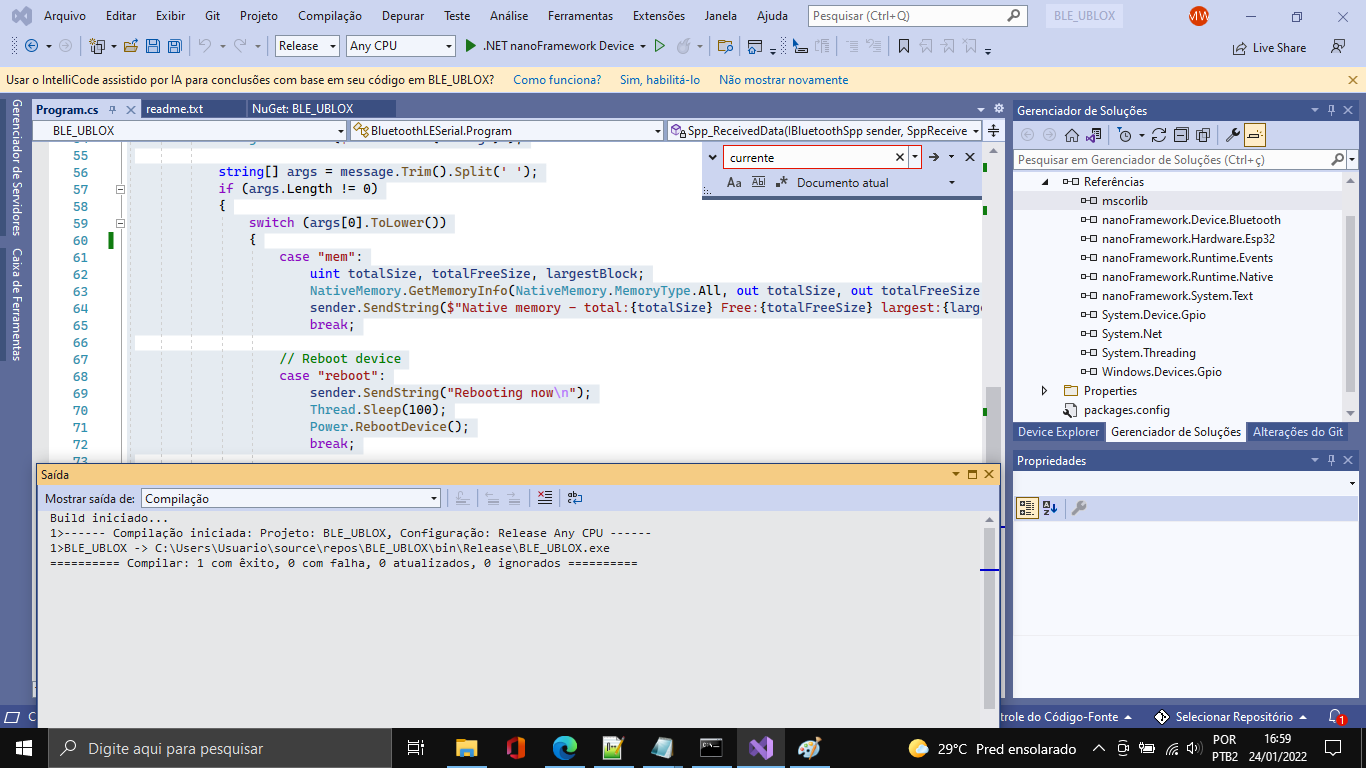Click the Save All icon
The width and height of the screenshot is (1366, 768).
tap(174, 46)
